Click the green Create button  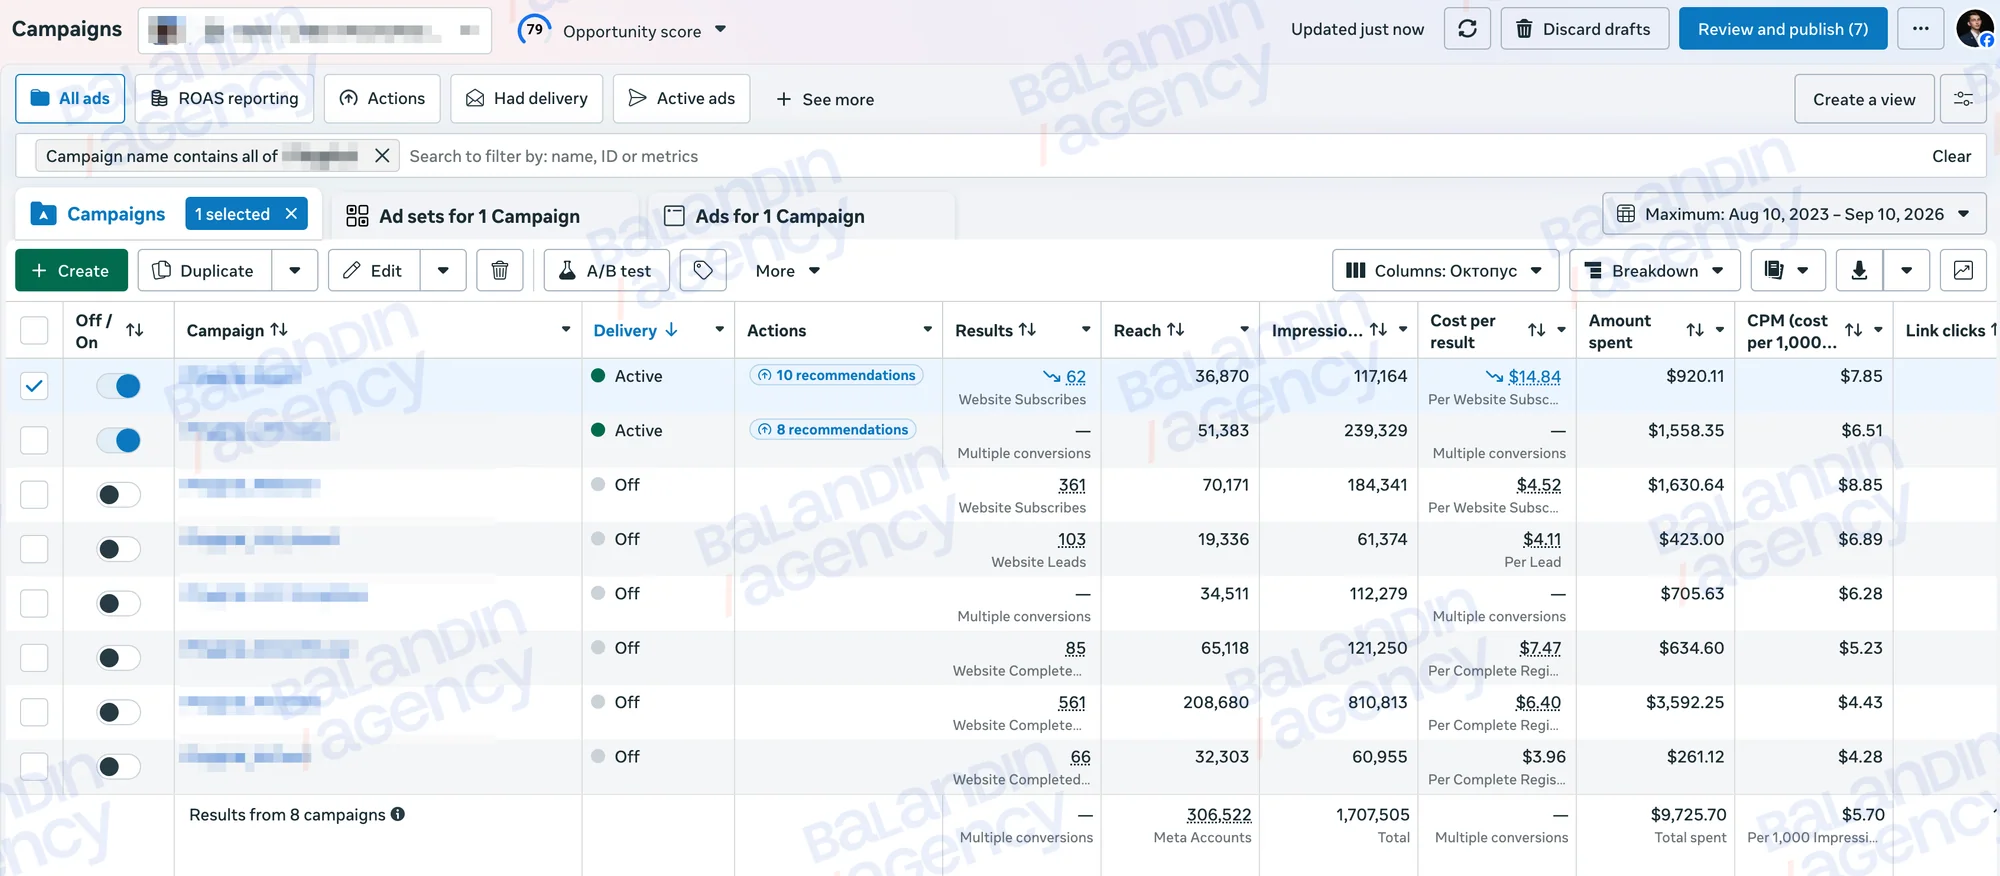coord(71,271)
